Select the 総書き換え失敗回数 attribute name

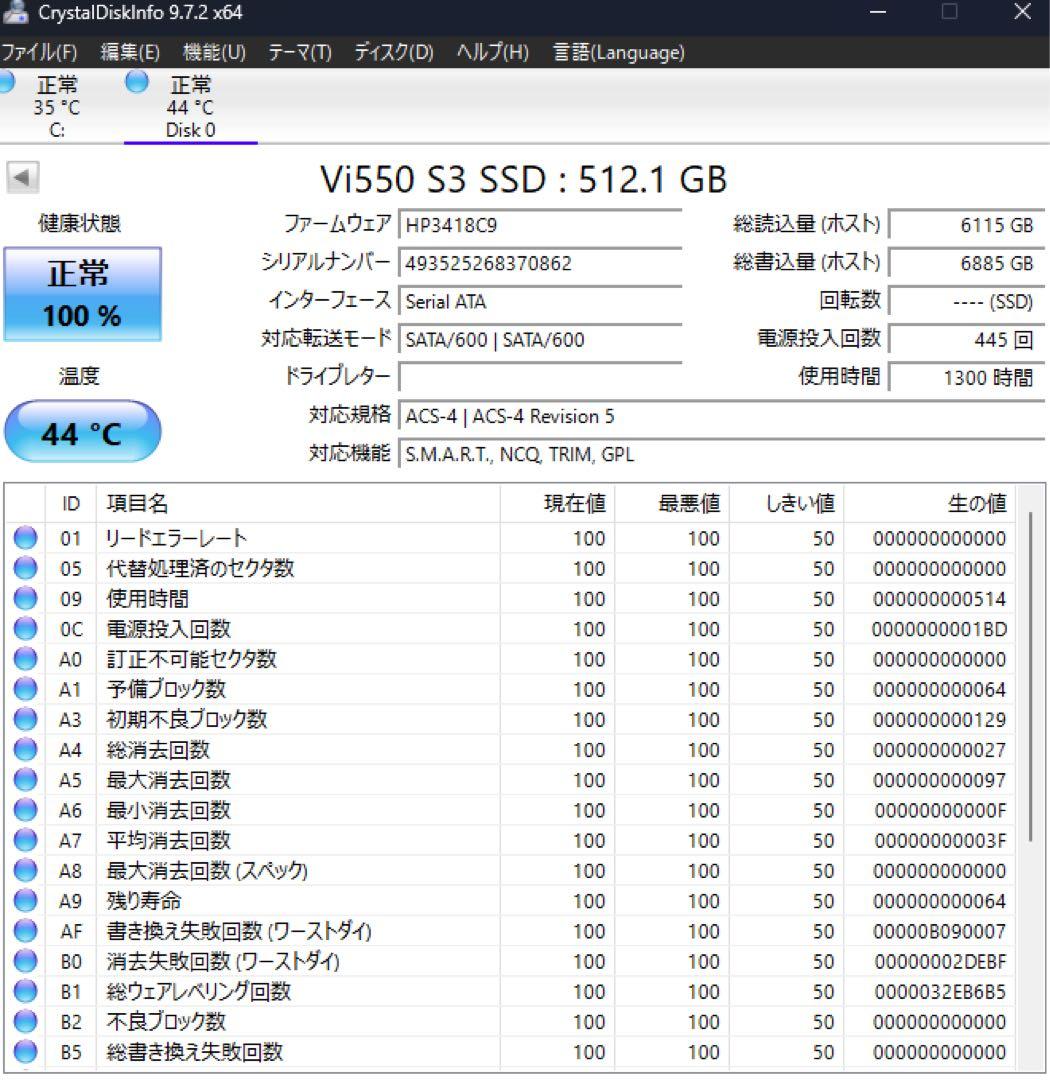click(194, 1052)
